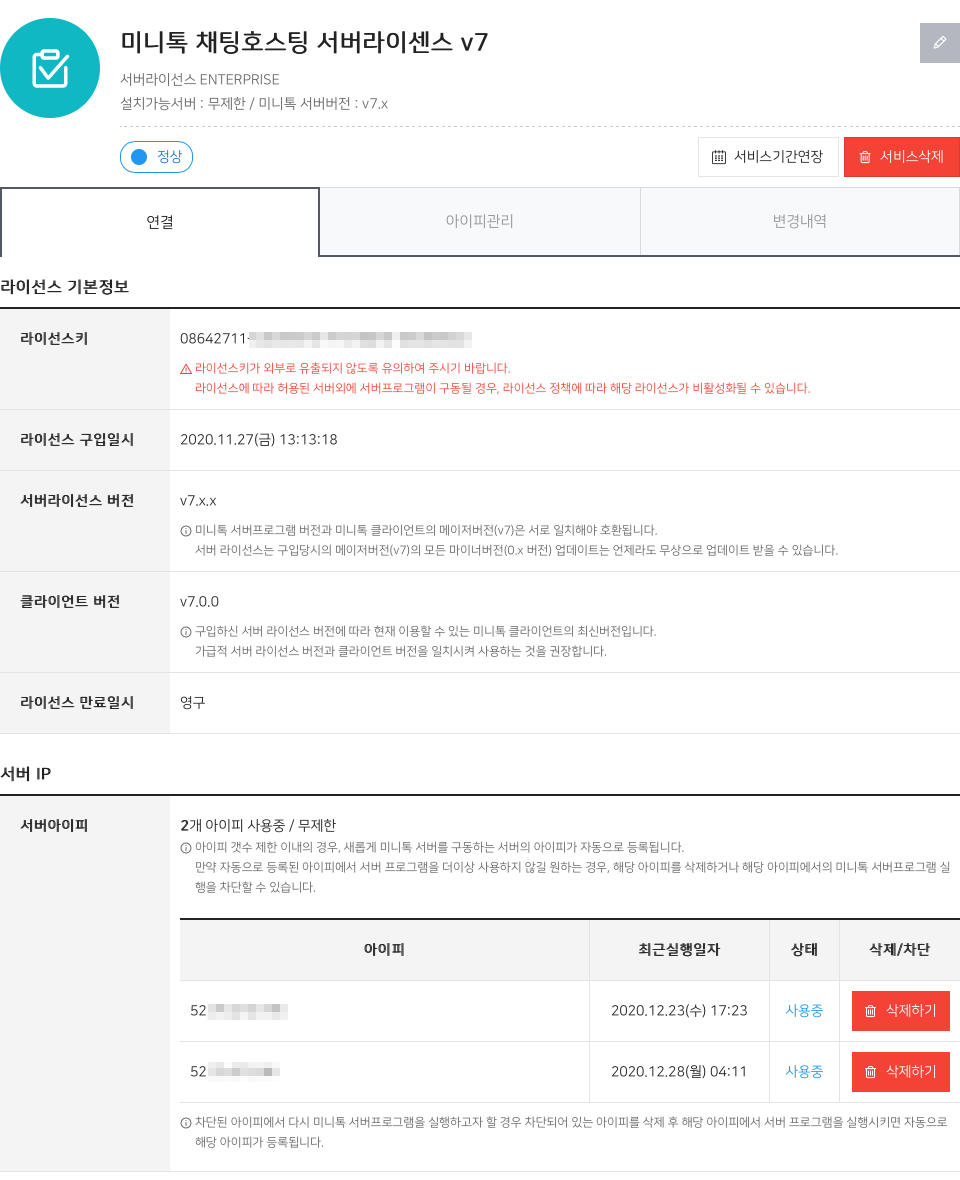The height and width of the screenshot is (1180, 960).
Task: Delete the IP last run 2020.12.23
Action: click(x=901, y=1011)
